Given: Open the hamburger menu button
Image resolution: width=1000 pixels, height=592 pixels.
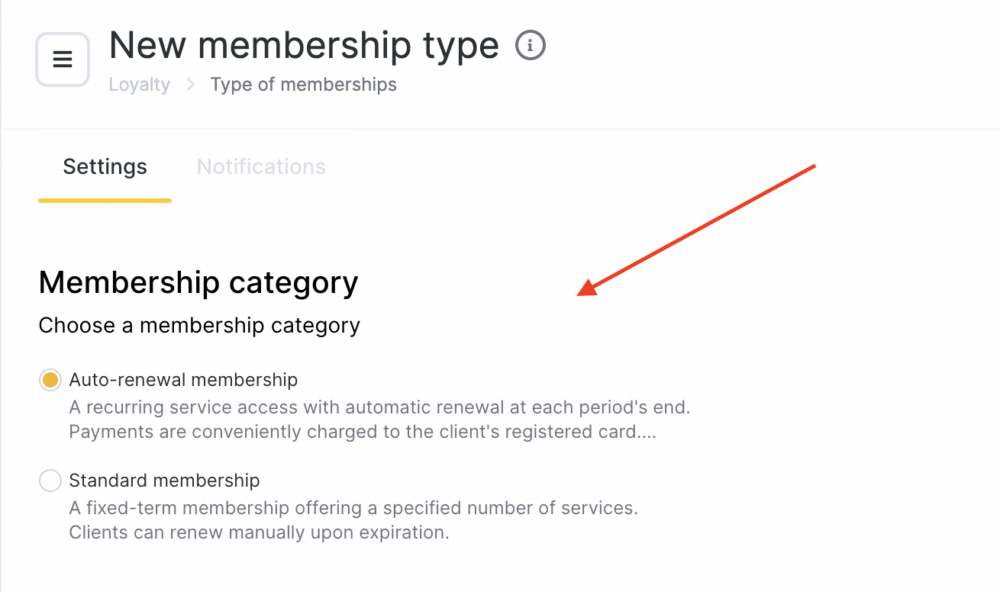Looking at the screenshot, I should coord(62,59).
